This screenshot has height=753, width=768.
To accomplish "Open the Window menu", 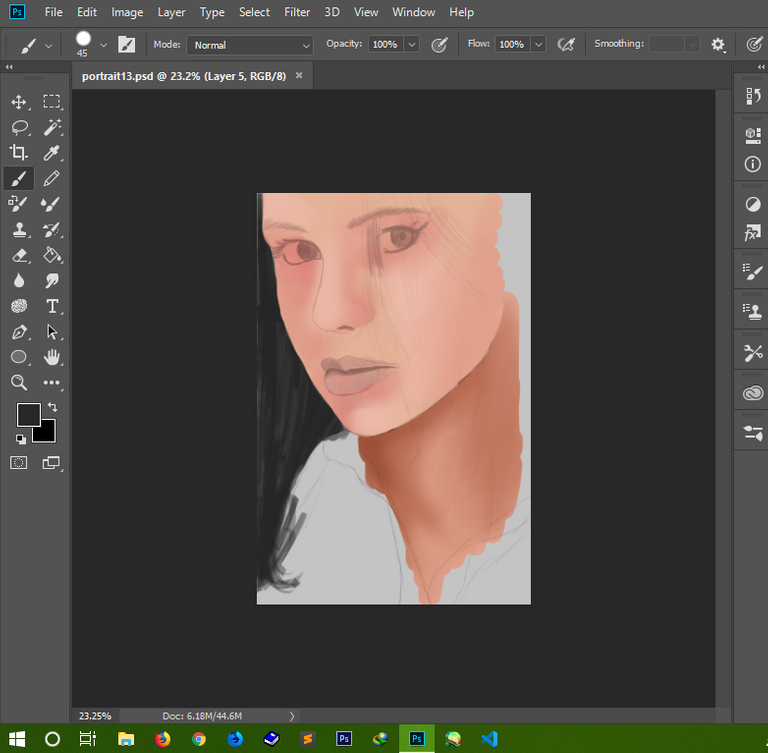I will click(413, 12).
